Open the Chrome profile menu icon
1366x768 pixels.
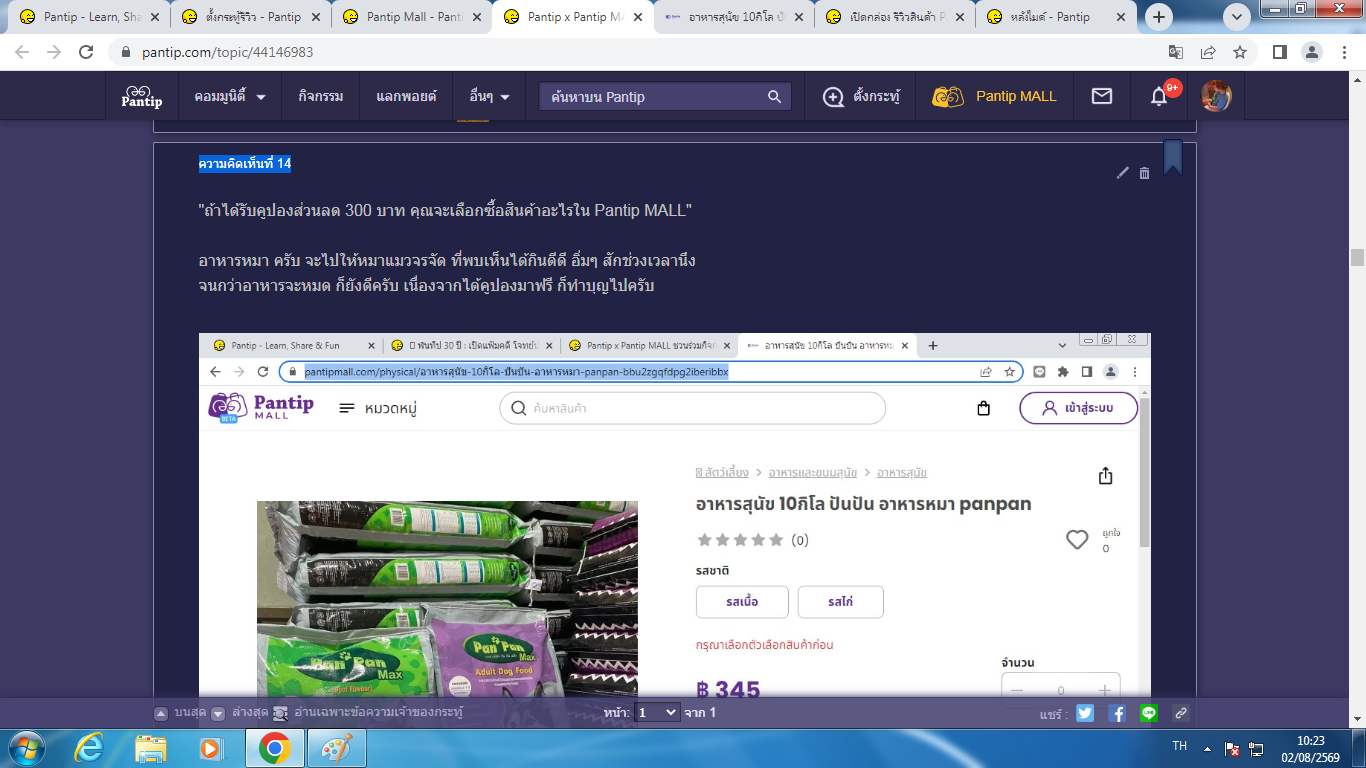(x=1310, y=52)
